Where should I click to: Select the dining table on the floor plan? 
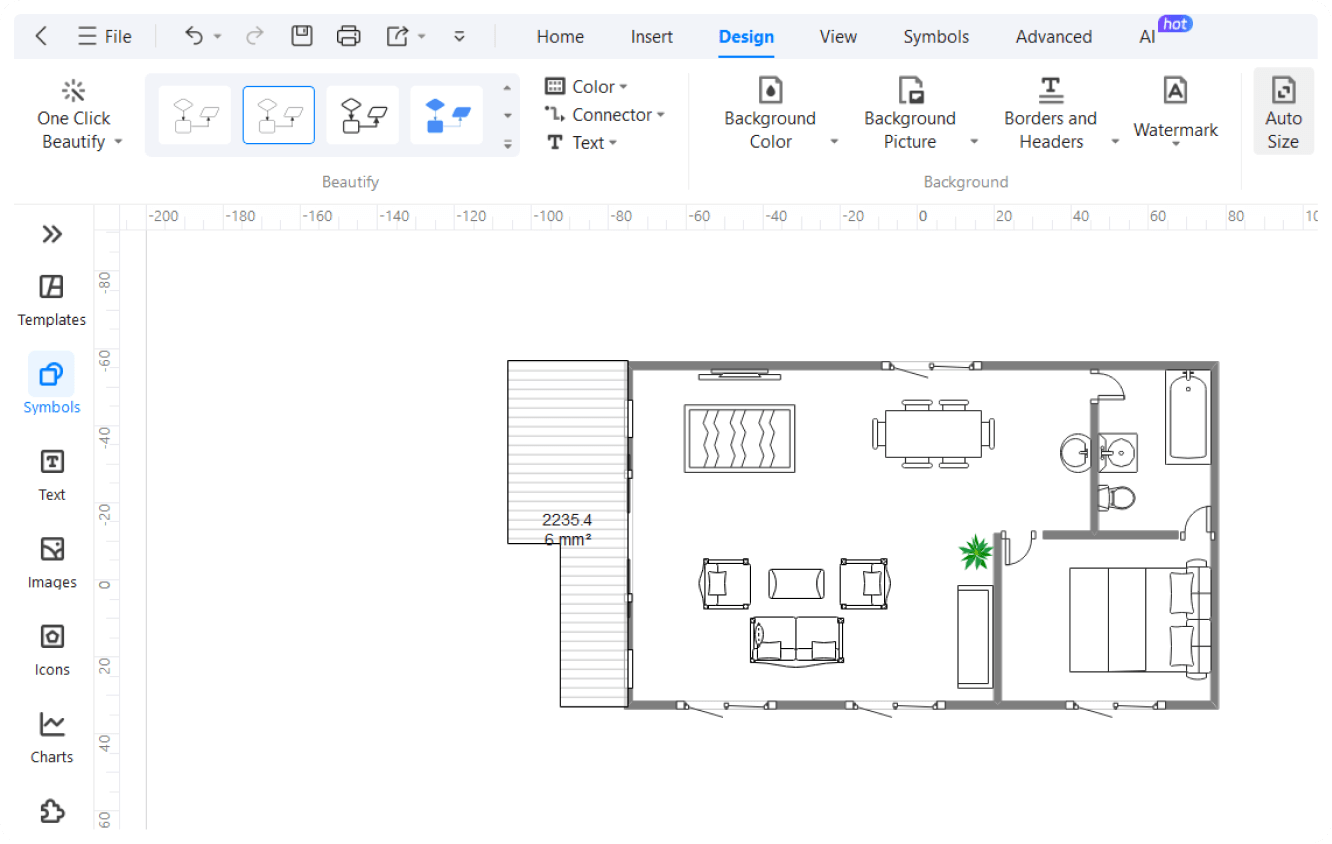[x=934, y=433]
